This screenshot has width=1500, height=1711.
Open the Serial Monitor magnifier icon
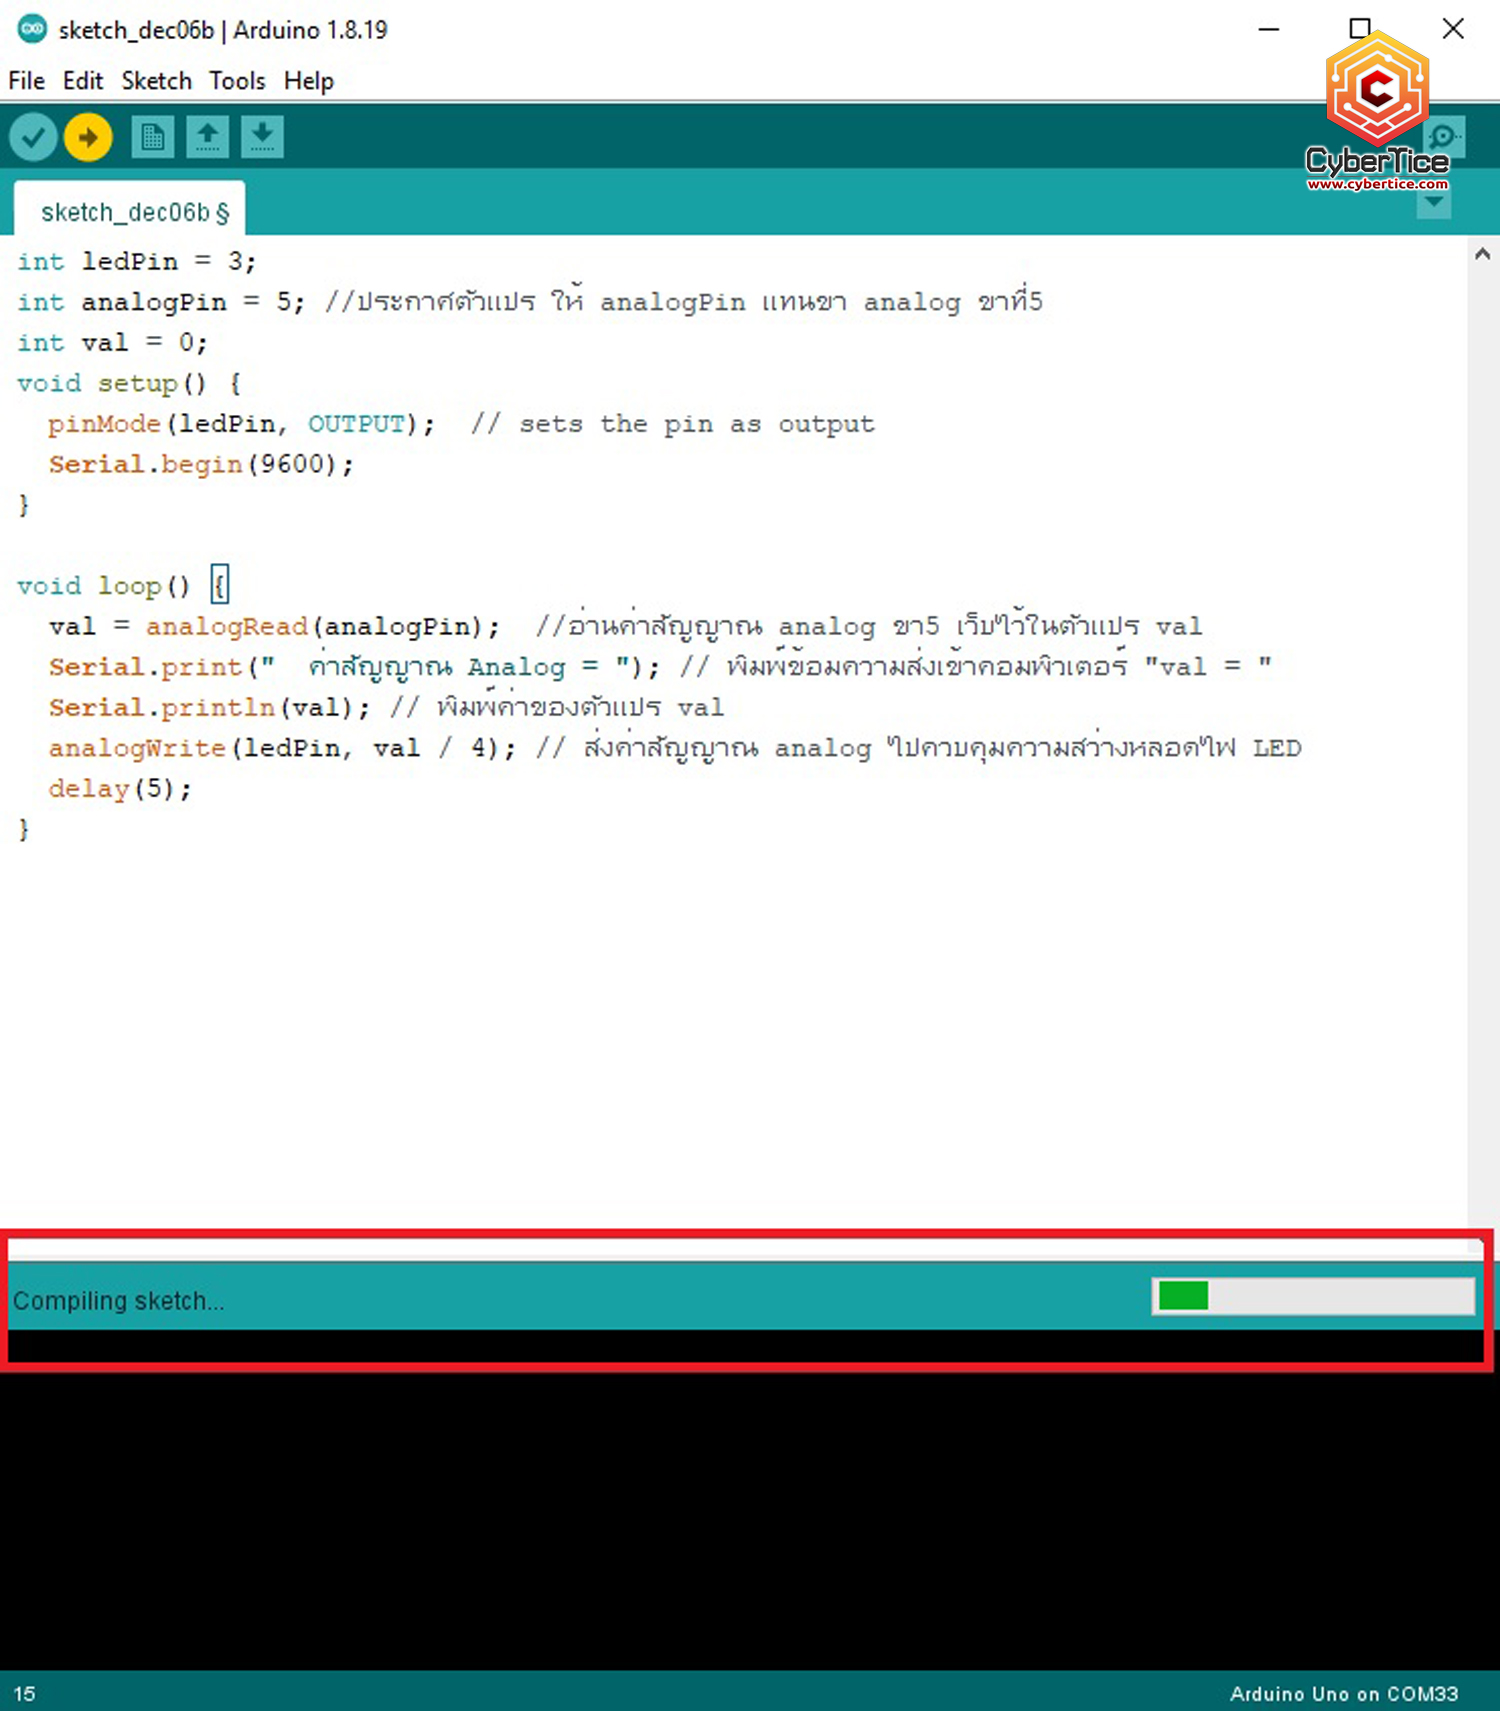(1444, 136)
